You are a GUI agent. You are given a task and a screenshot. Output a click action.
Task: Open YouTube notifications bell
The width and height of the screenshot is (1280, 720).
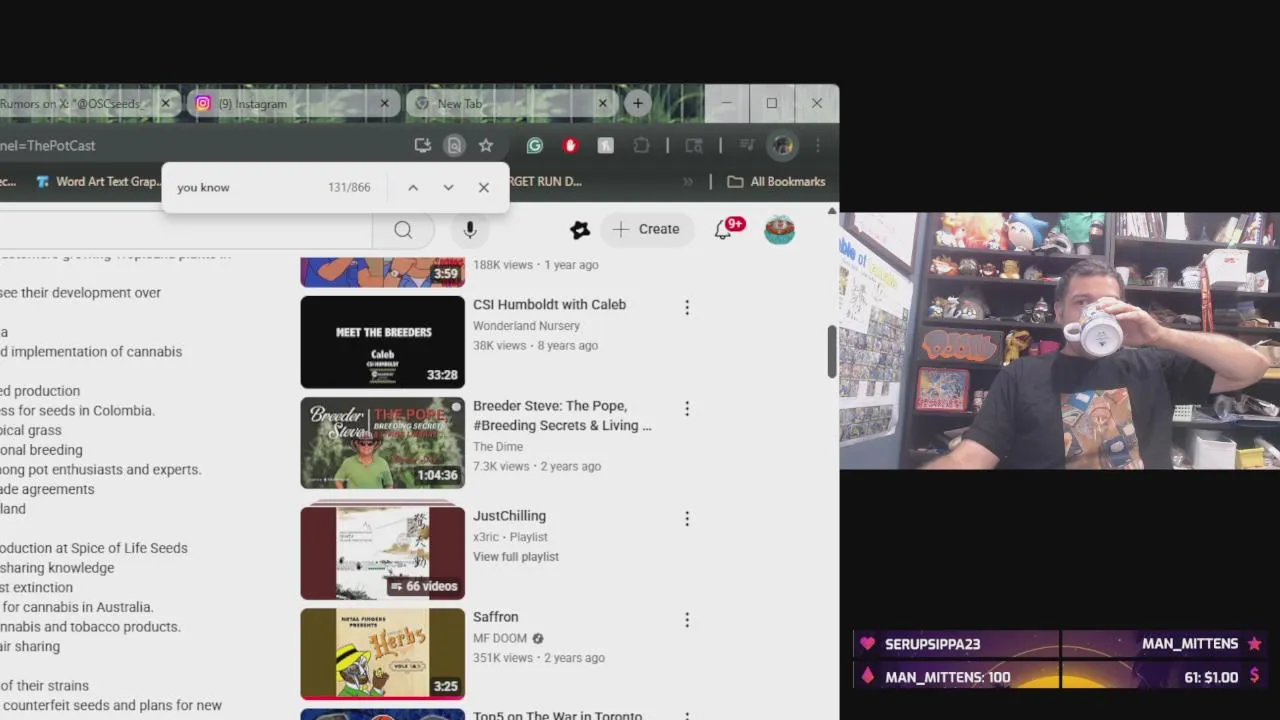(x=723, y=230)
